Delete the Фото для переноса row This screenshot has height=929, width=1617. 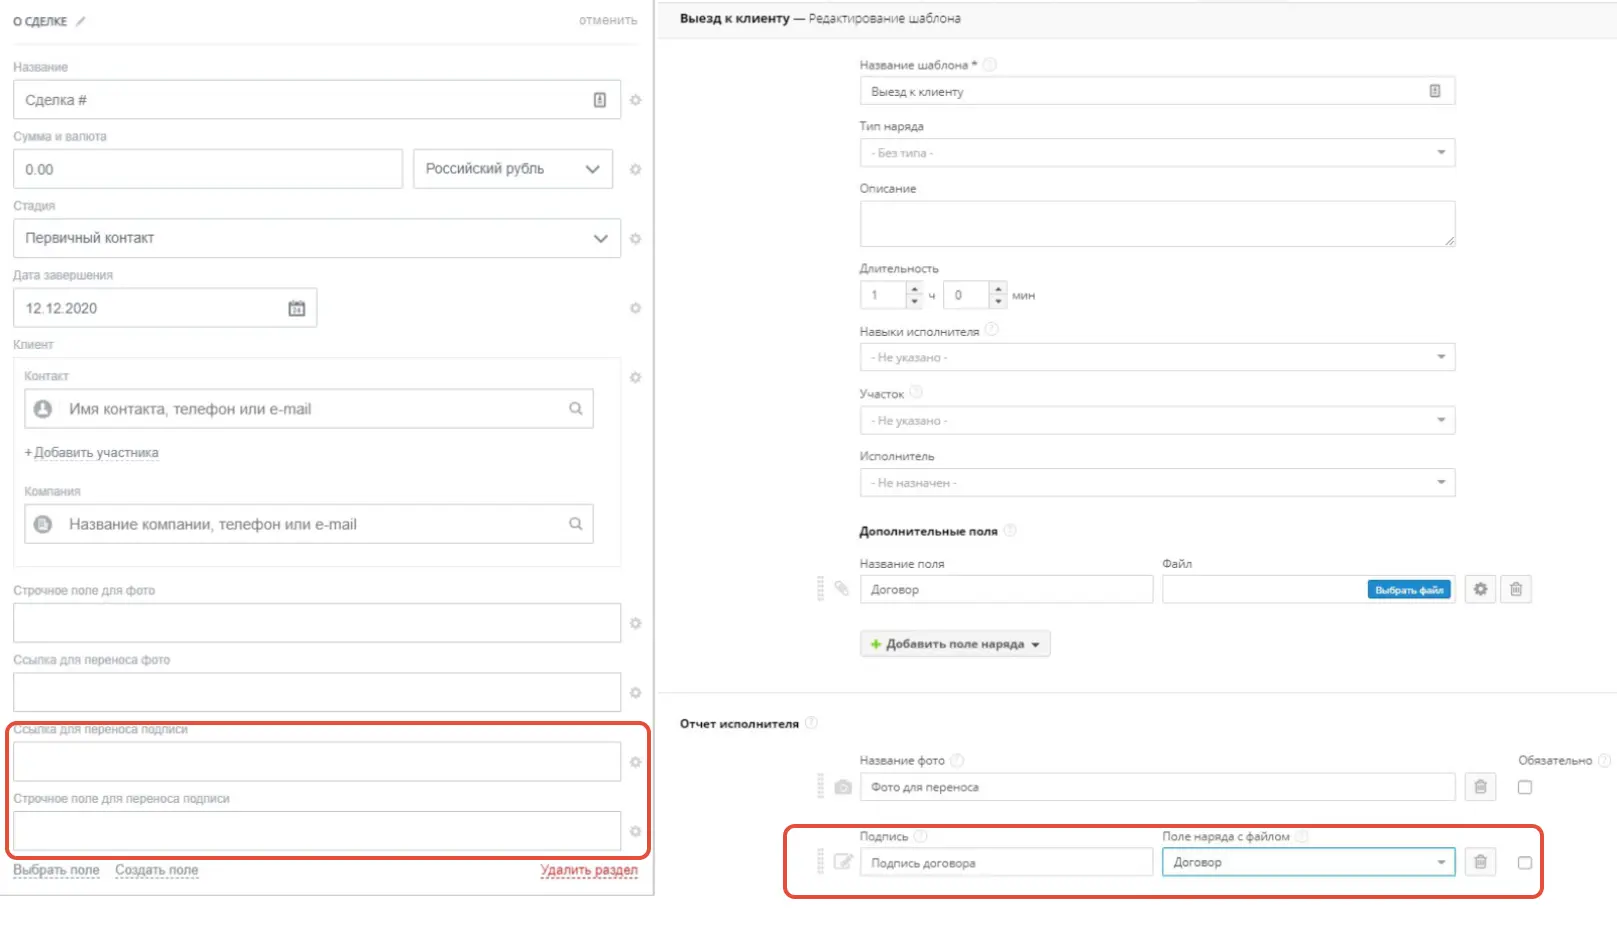pos(1480,787)
